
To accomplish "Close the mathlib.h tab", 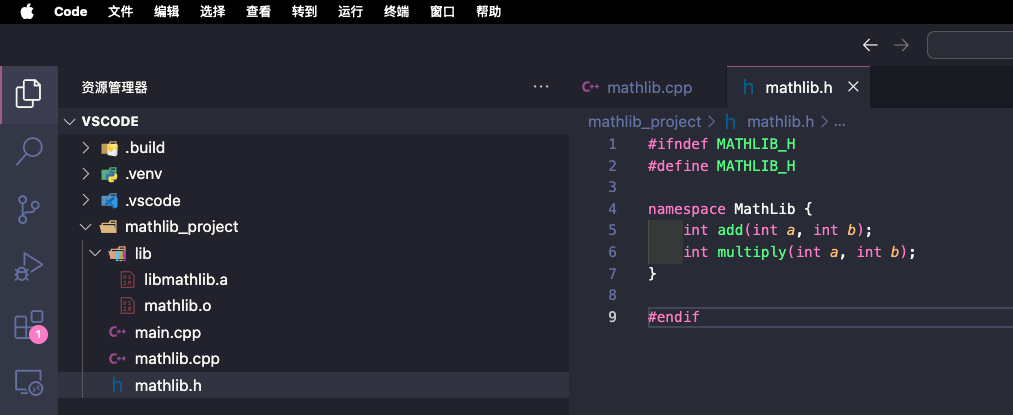I will [x=853, y=87].
